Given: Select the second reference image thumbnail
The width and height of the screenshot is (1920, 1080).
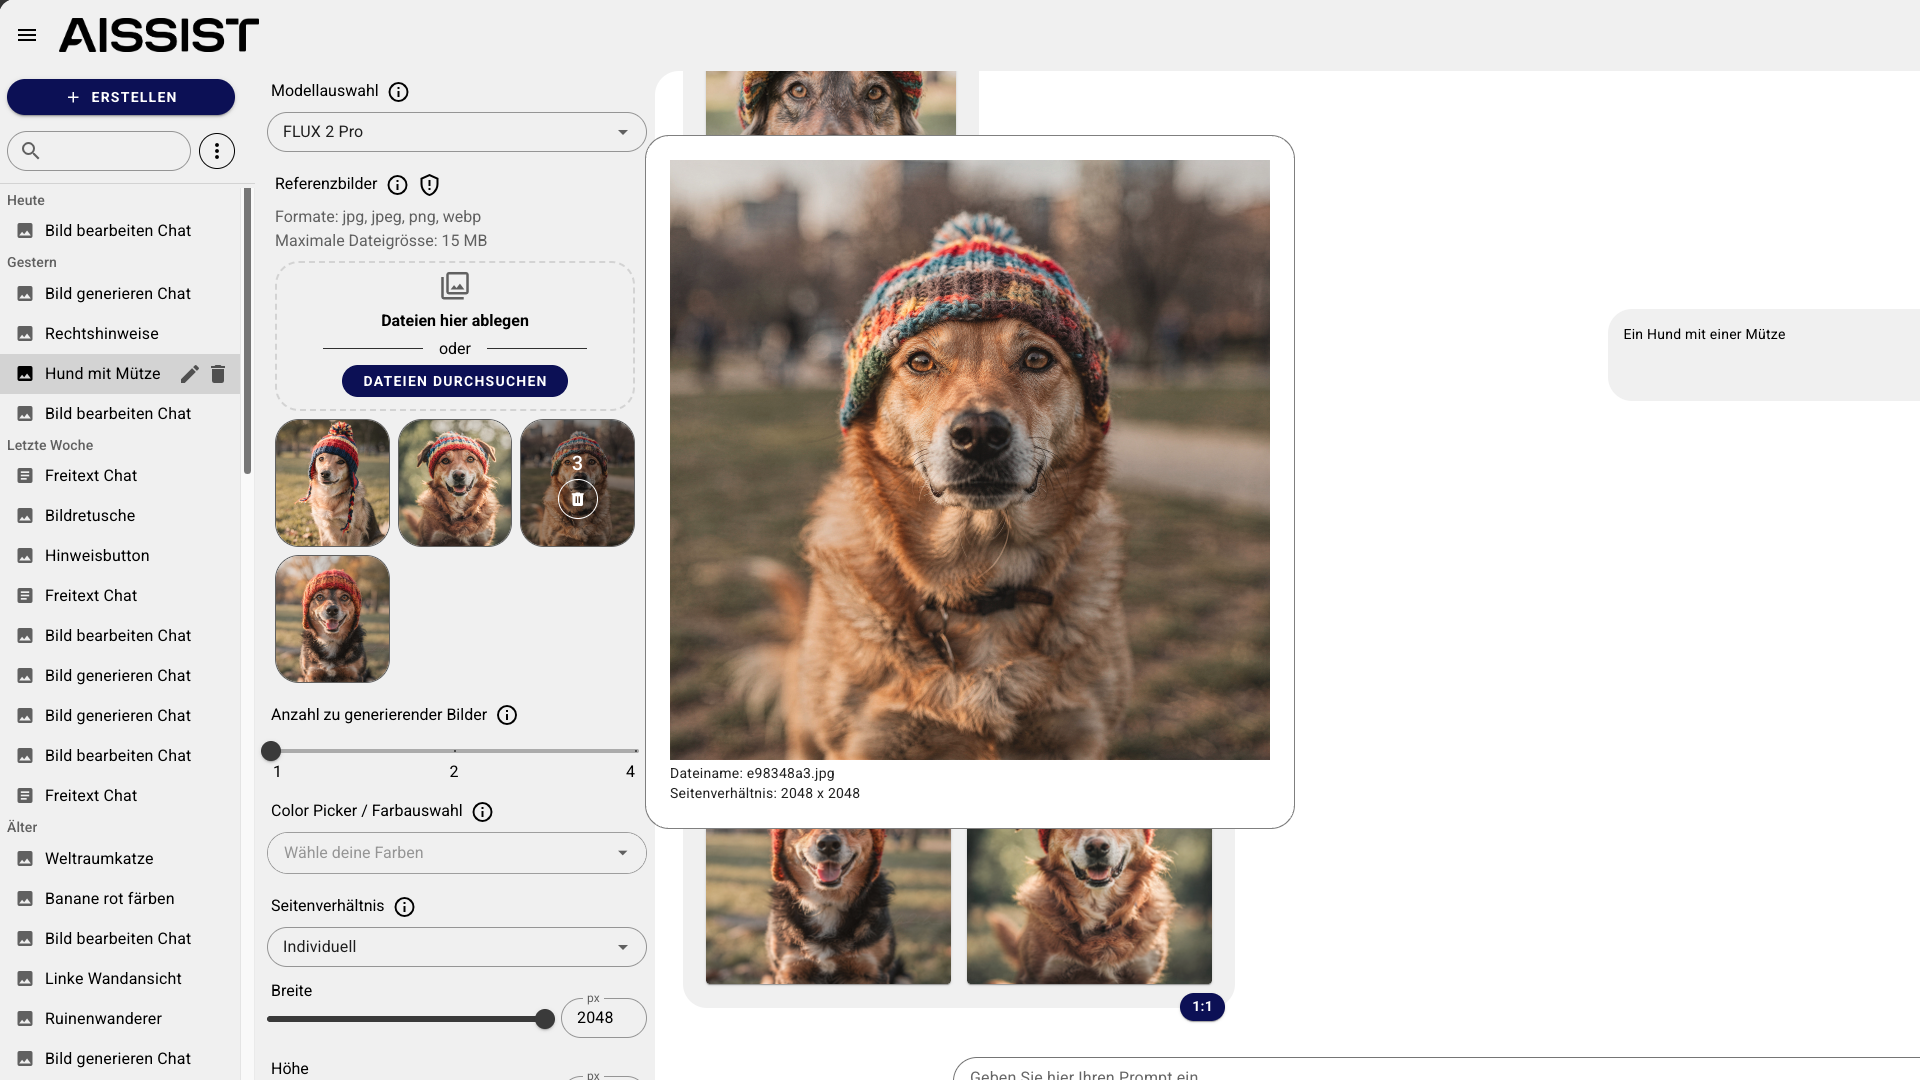Looking at the screenshot, I should [455, 483].
